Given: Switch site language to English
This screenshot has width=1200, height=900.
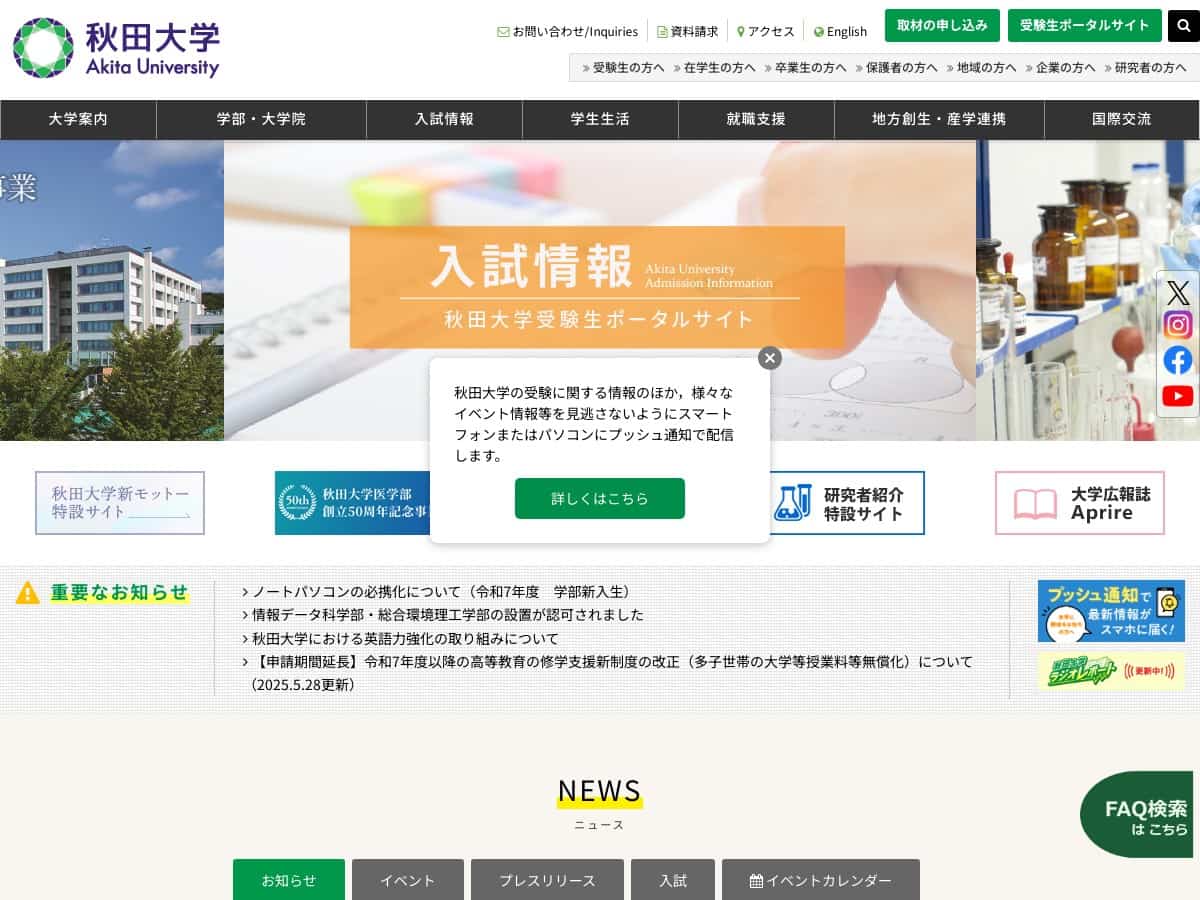Looking at the screenshot, I should (x=841, y=31).
